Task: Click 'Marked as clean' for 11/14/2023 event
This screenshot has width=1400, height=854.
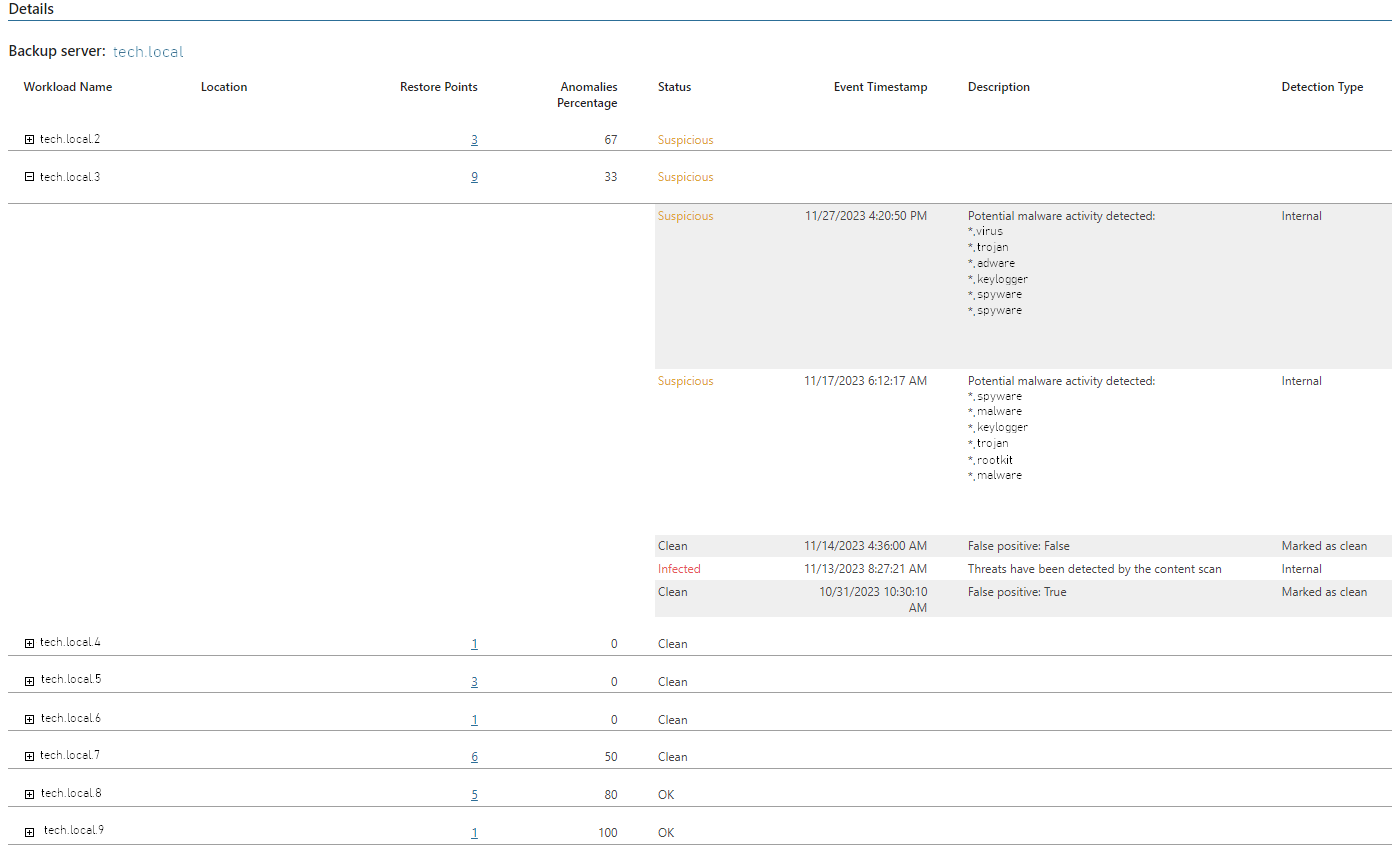Action: [1324, 546]
